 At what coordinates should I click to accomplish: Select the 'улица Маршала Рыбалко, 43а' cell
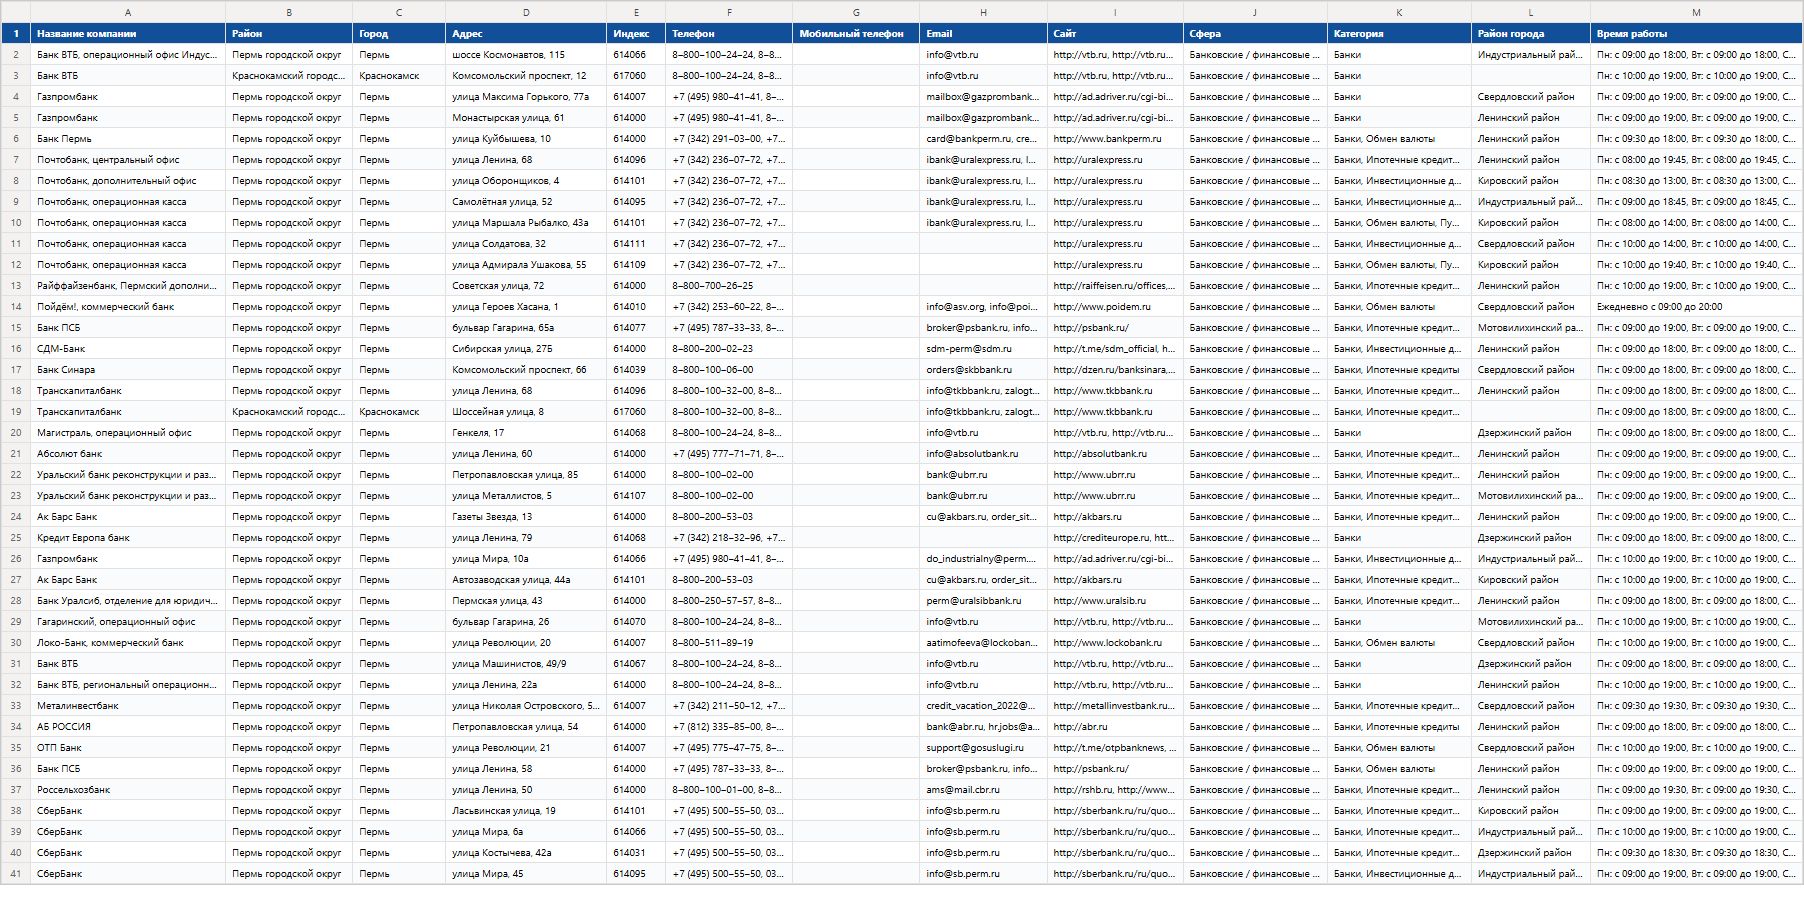[526, 223]
